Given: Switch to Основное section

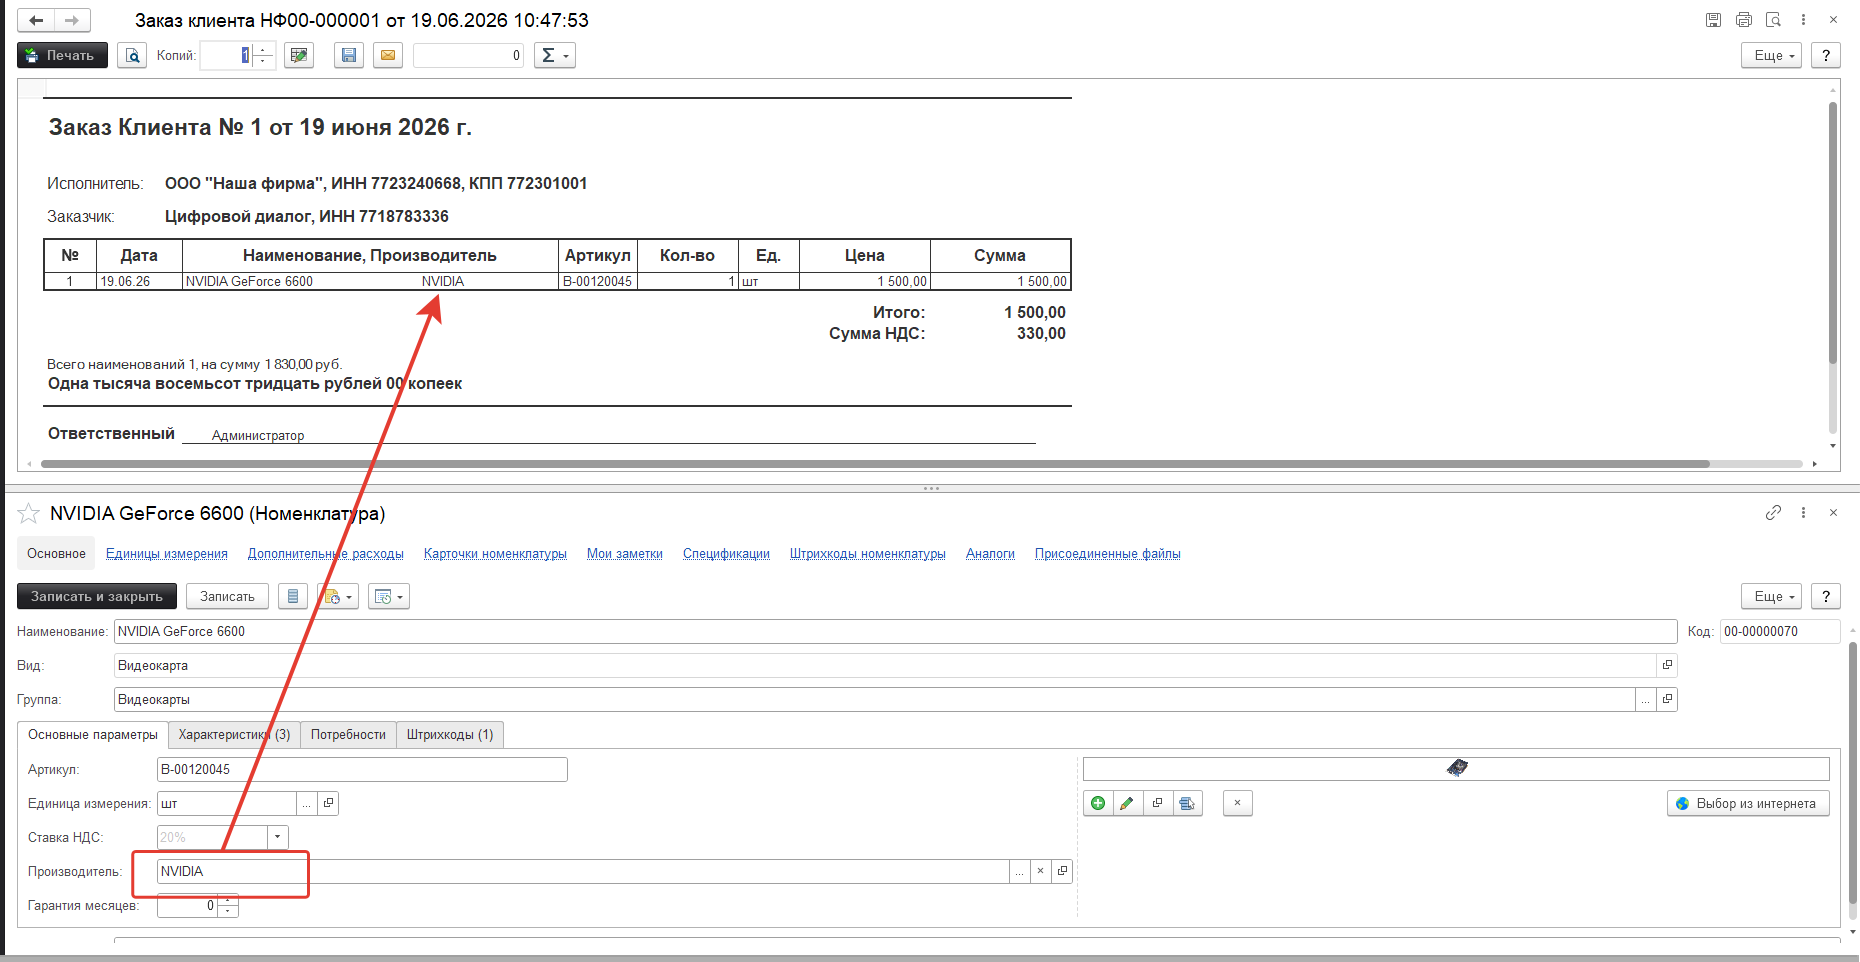Looking at the screenshot, I should tap(56, 553).
